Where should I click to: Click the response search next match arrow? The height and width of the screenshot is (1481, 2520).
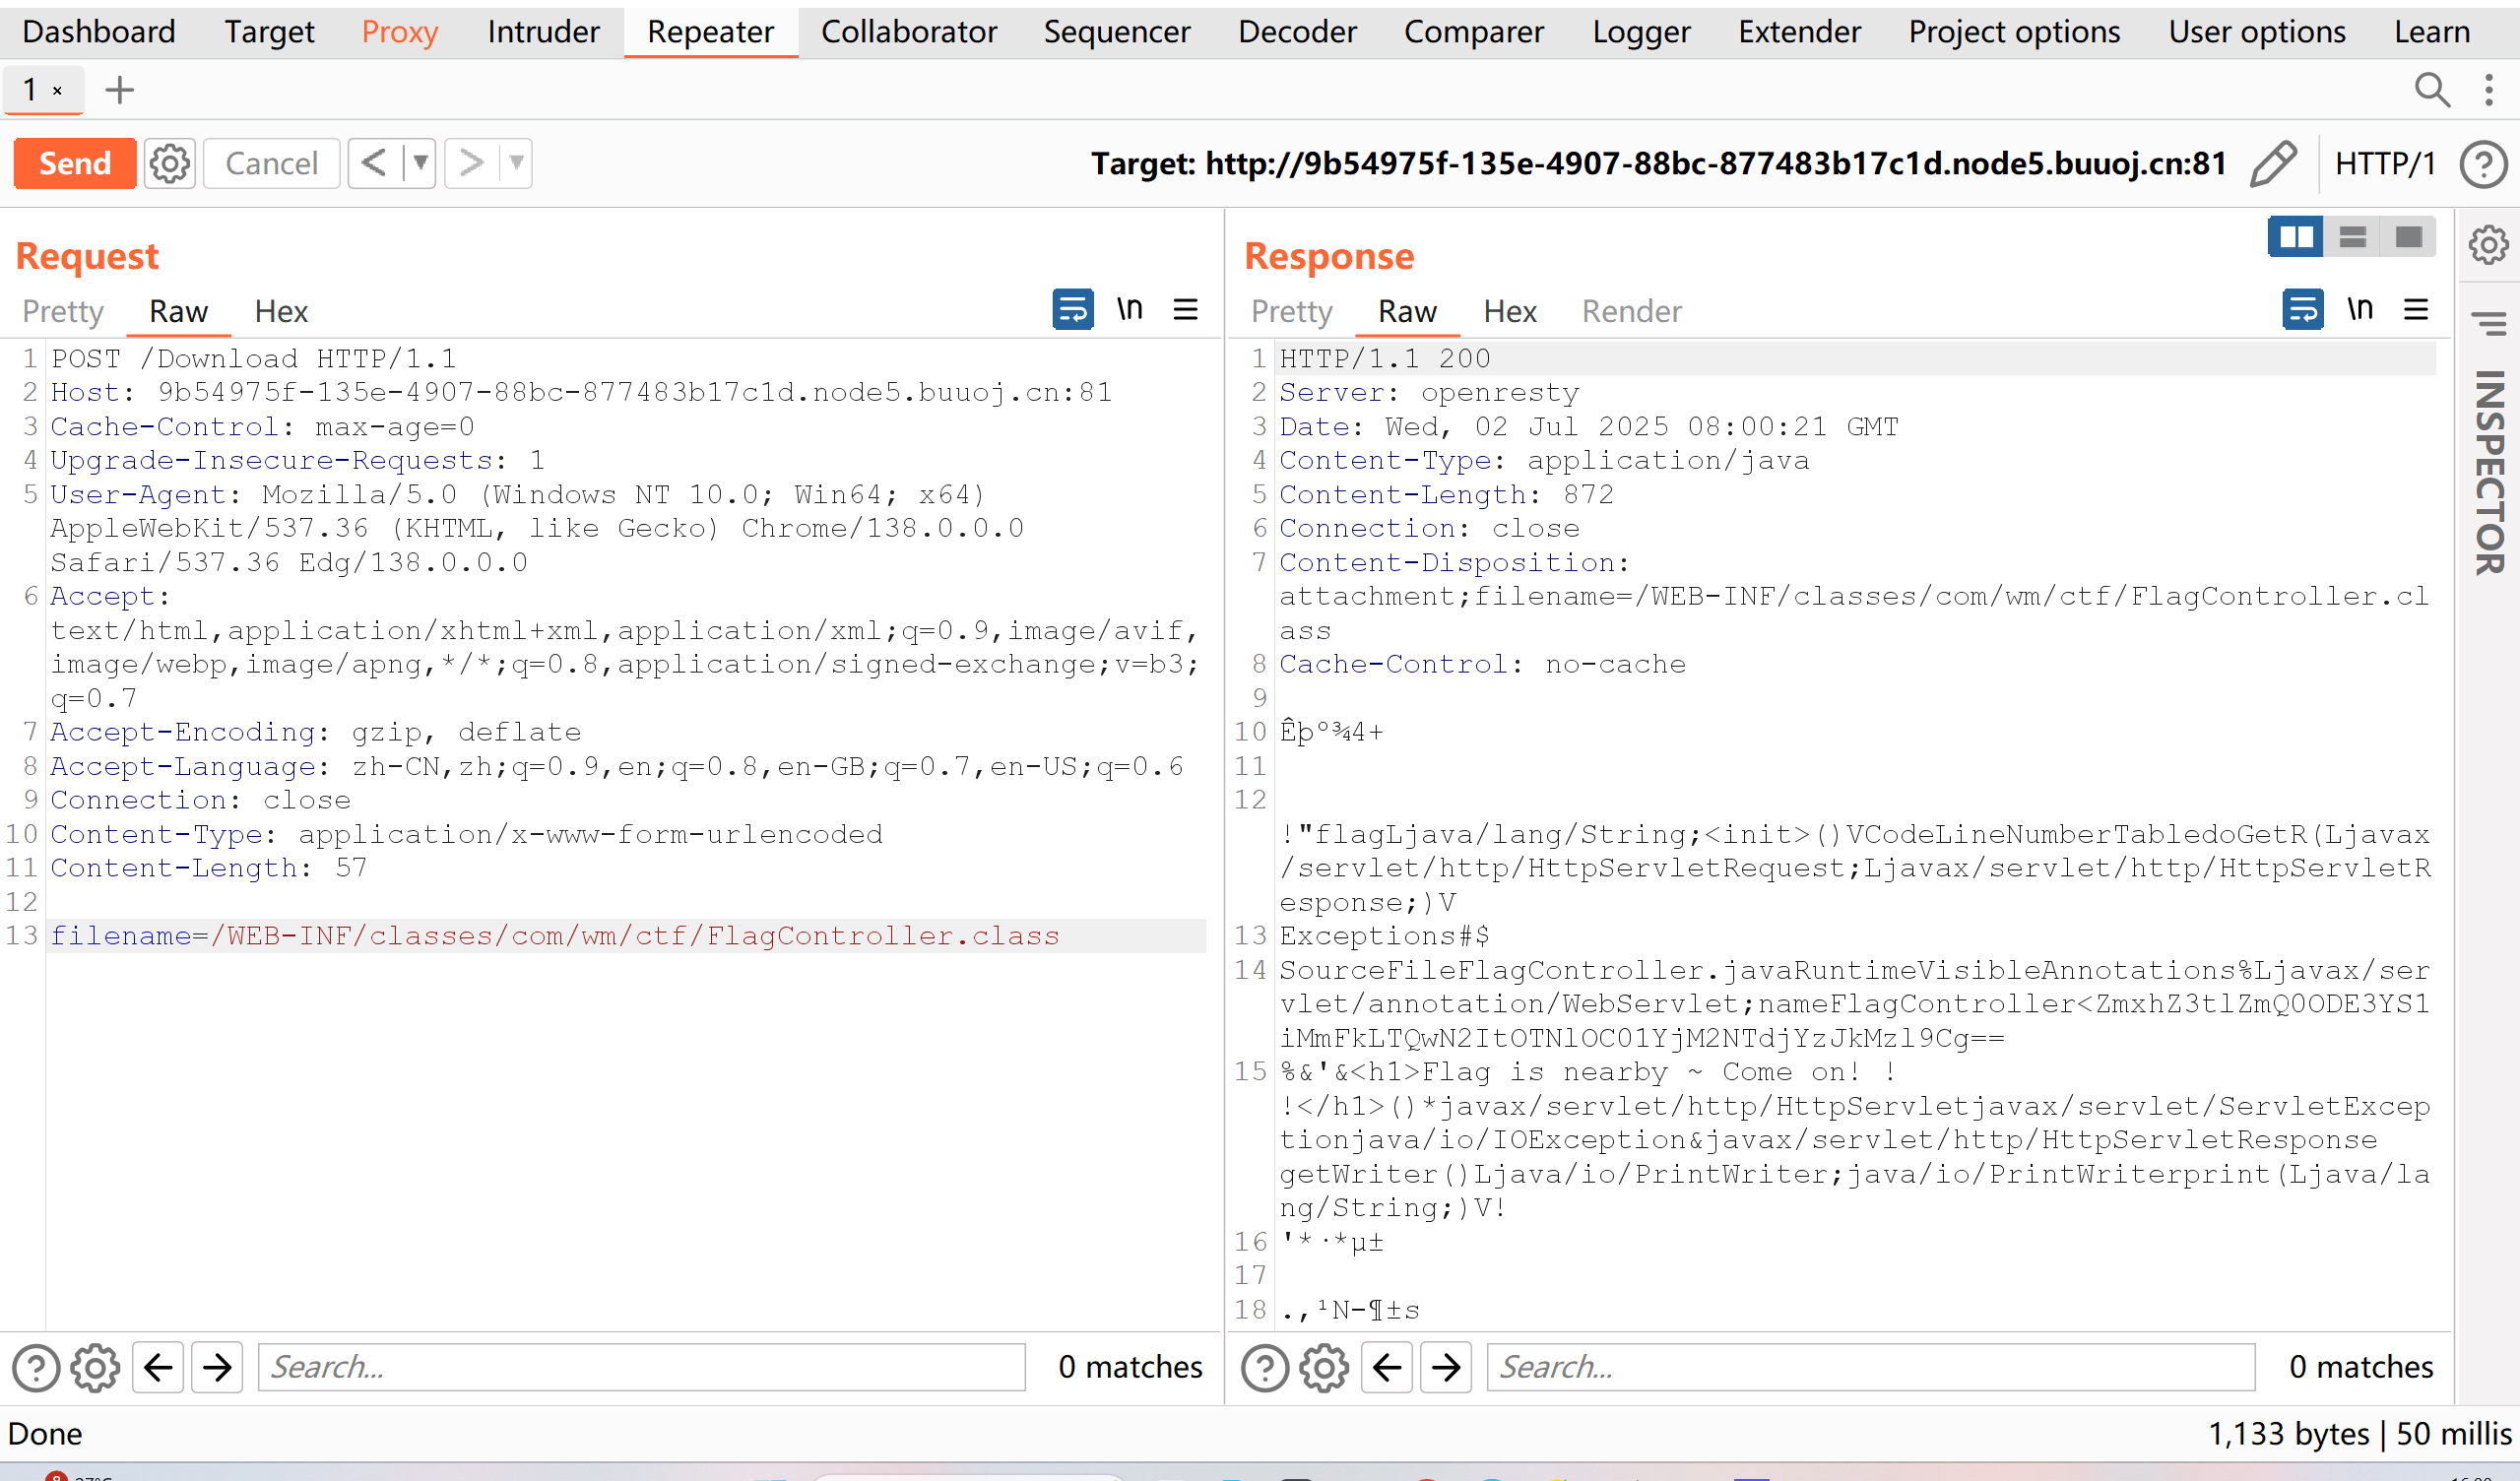click(x=1445, y=1367)
